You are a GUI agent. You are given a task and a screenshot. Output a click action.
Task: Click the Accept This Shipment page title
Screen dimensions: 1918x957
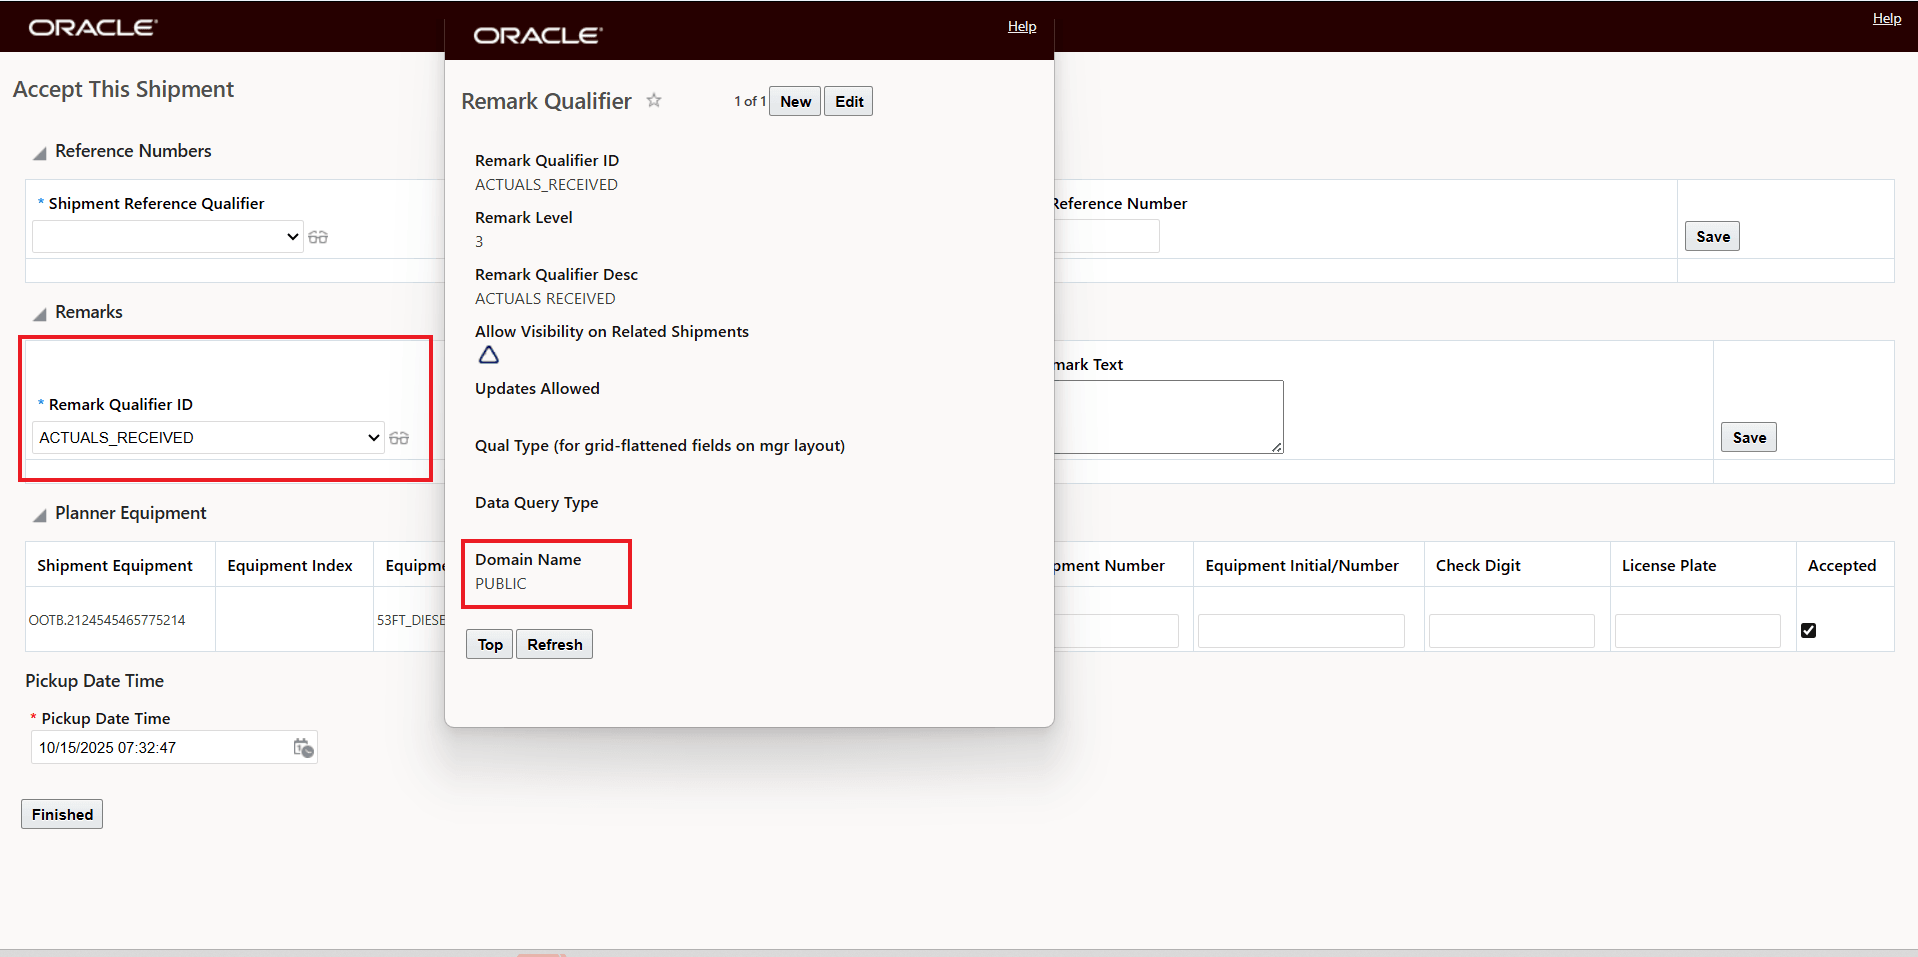click(123, 89)
